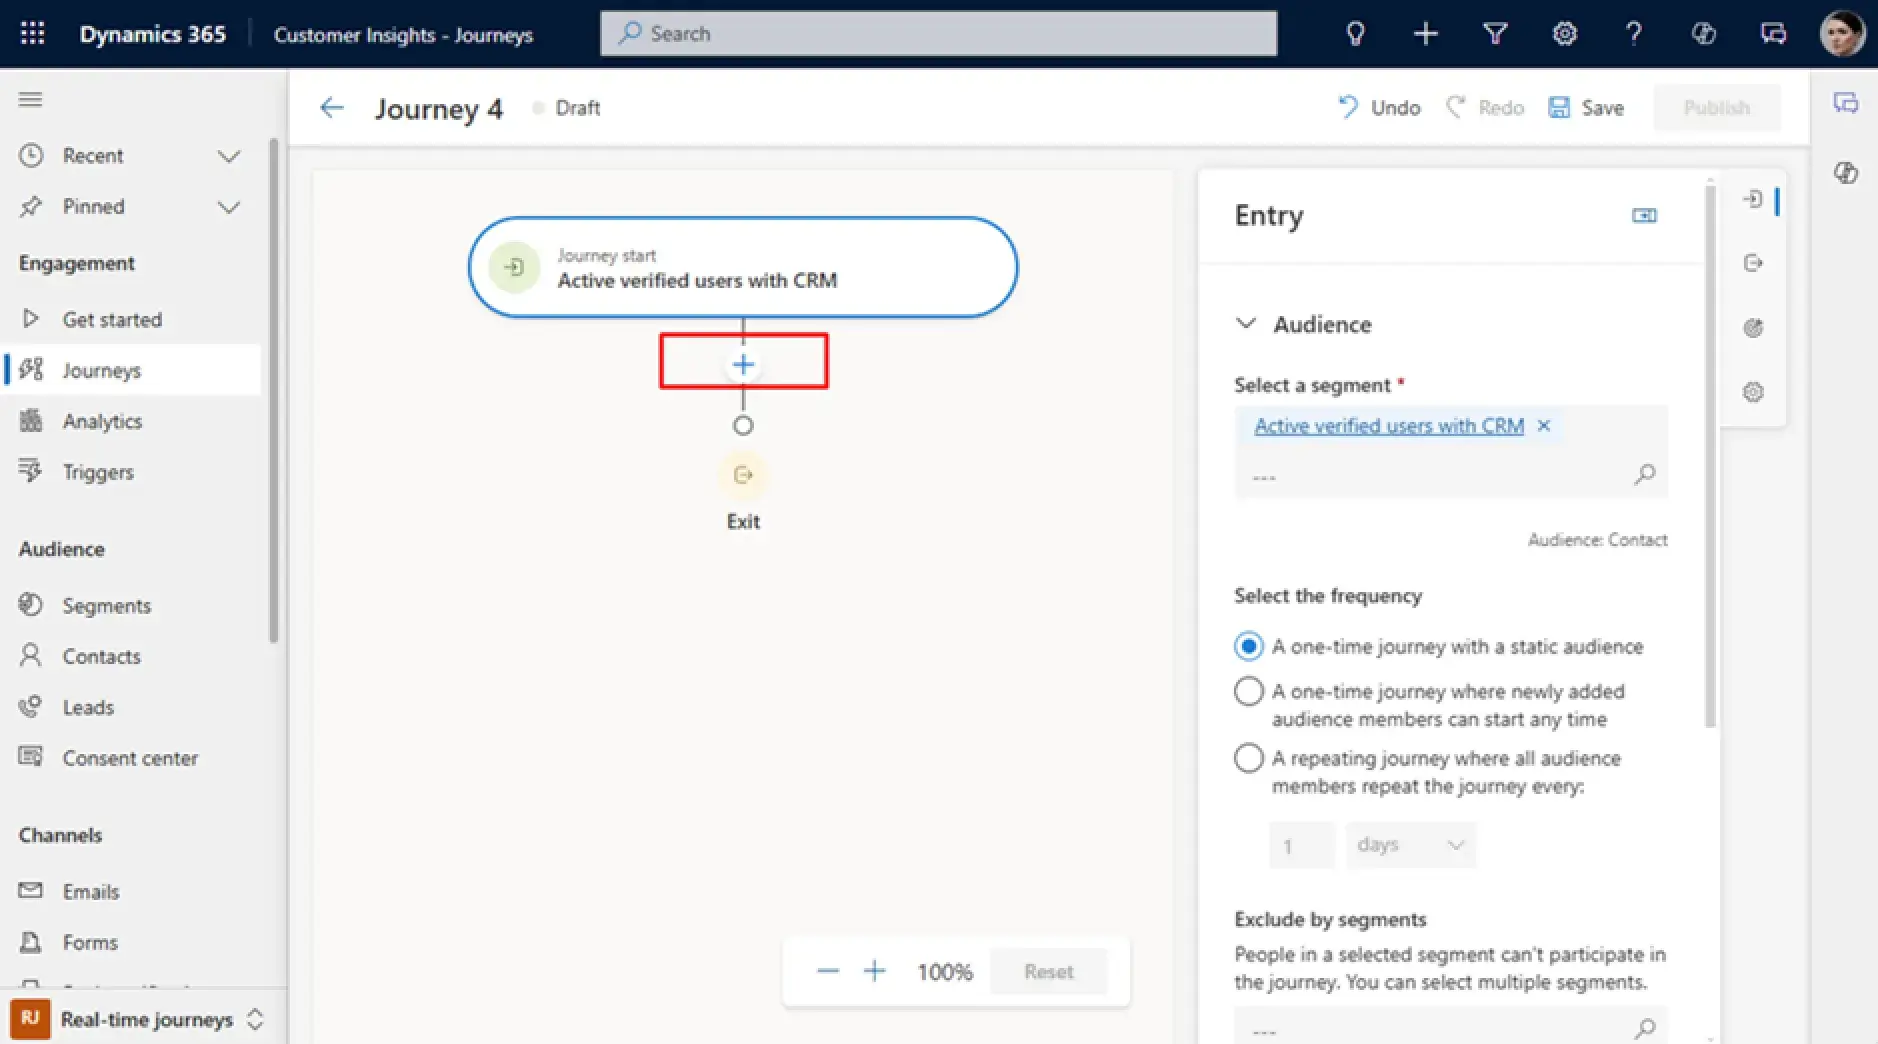This screenshot has height=1044, width=1878.
Task: Click the repeat interval number field
Action: pos(1302,845)
